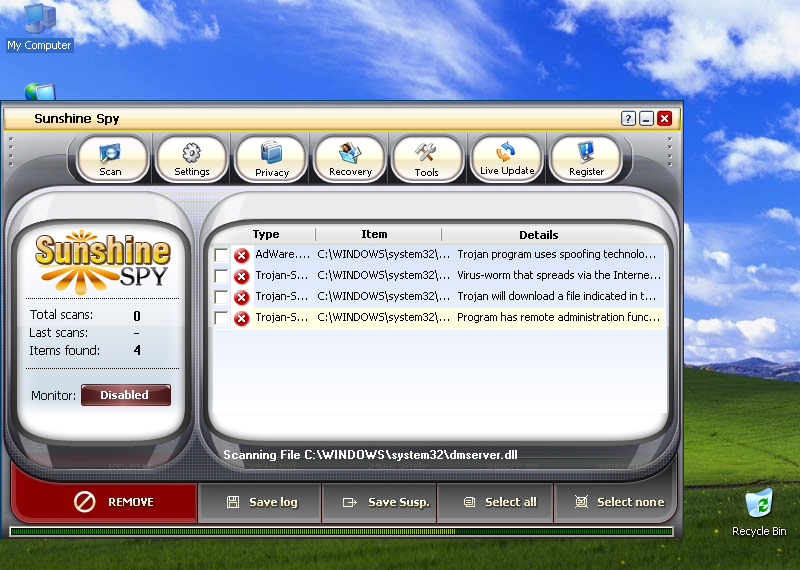The width and height of the screenshot is (800, 570).
Task: Click the 'AdWare....' type cell
Action: pos(282,254)
